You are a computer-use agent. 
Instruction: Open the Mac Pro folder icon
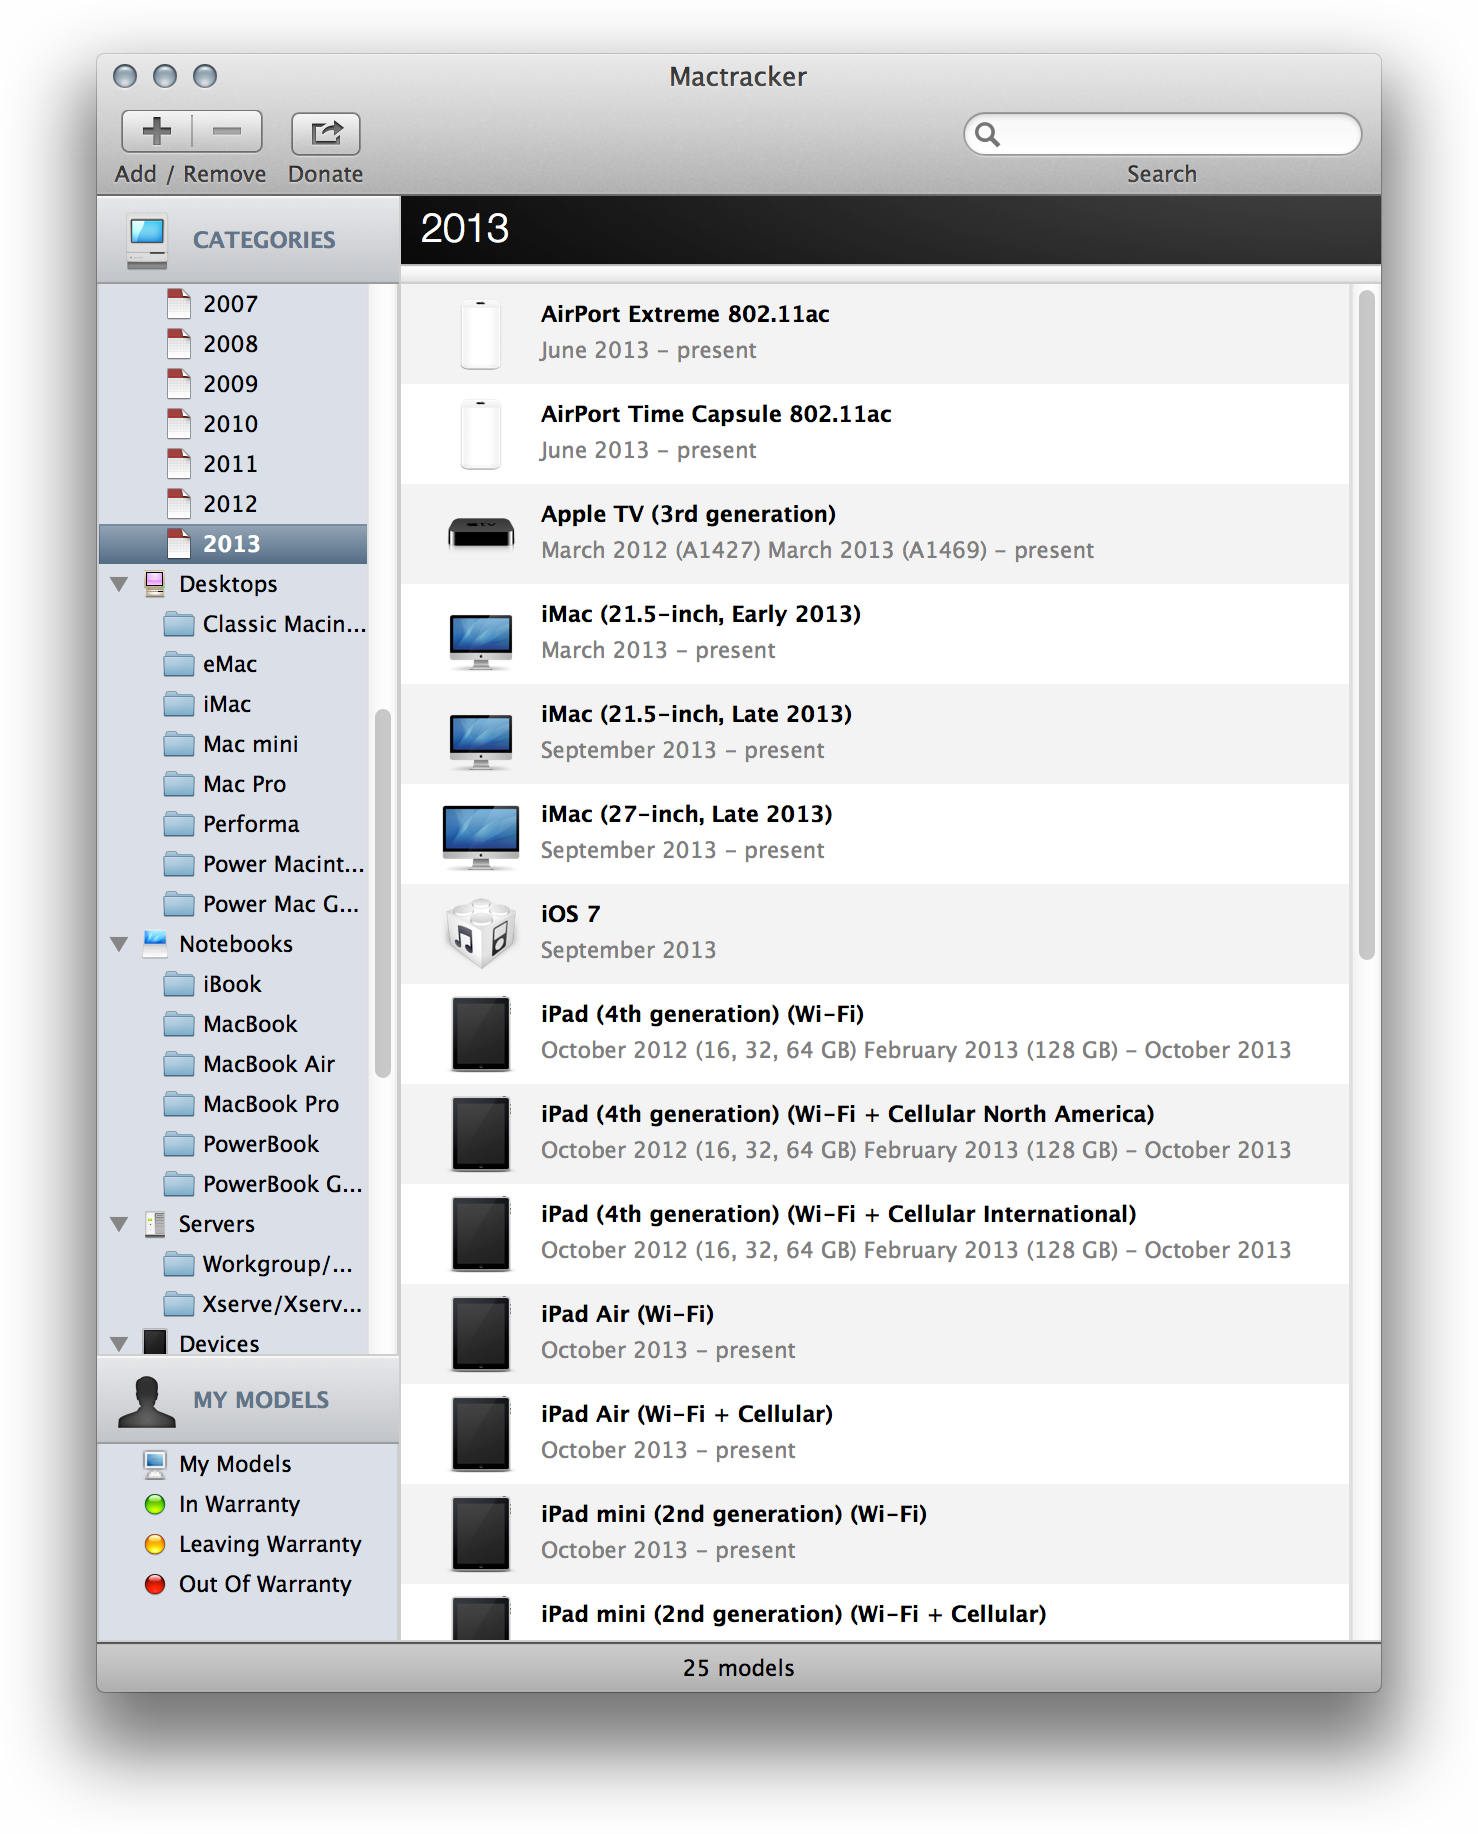point(179,784)
